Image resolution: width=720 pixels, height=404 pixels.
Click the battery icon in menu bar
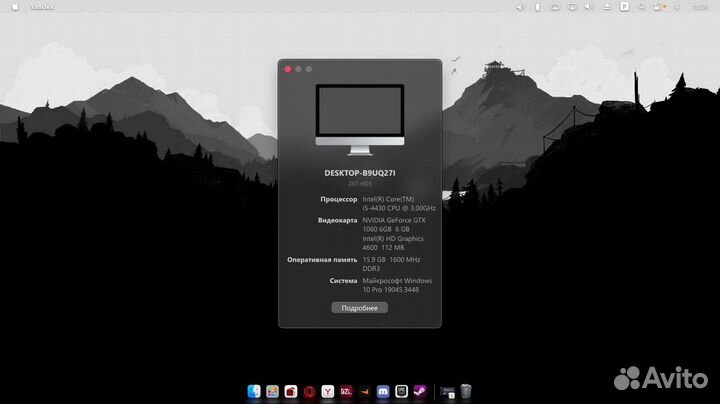(537, 7)
